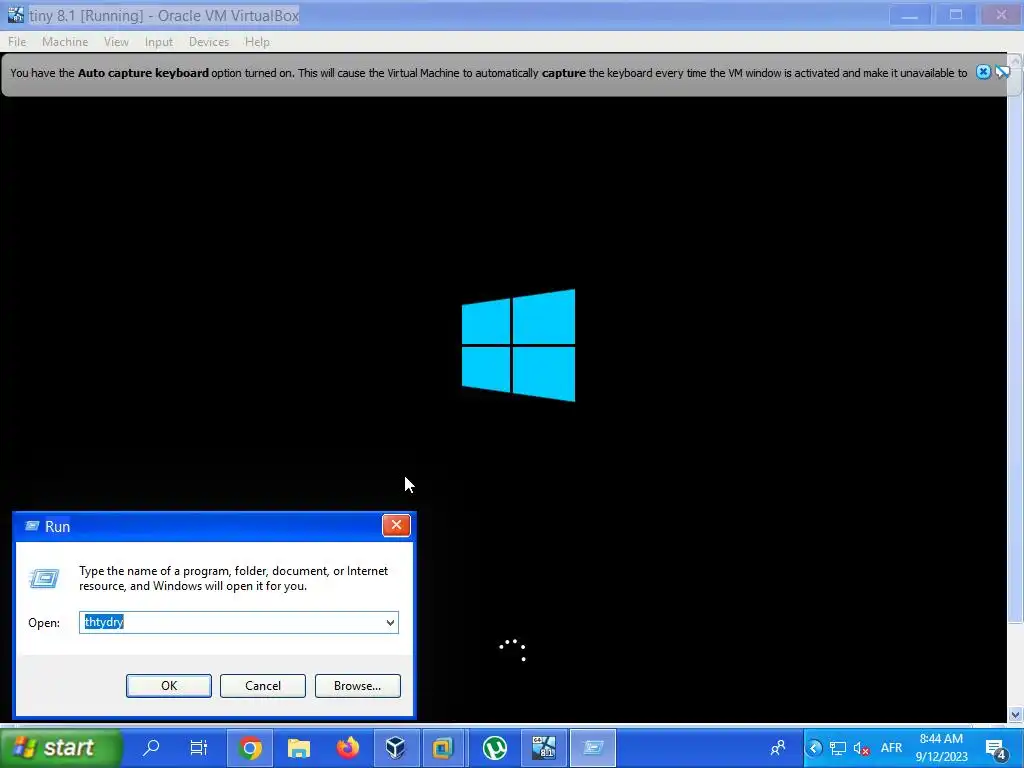Minimize the VirtualBox window
This screenshot has height=768, width=1024.
[x=910, y=14]
